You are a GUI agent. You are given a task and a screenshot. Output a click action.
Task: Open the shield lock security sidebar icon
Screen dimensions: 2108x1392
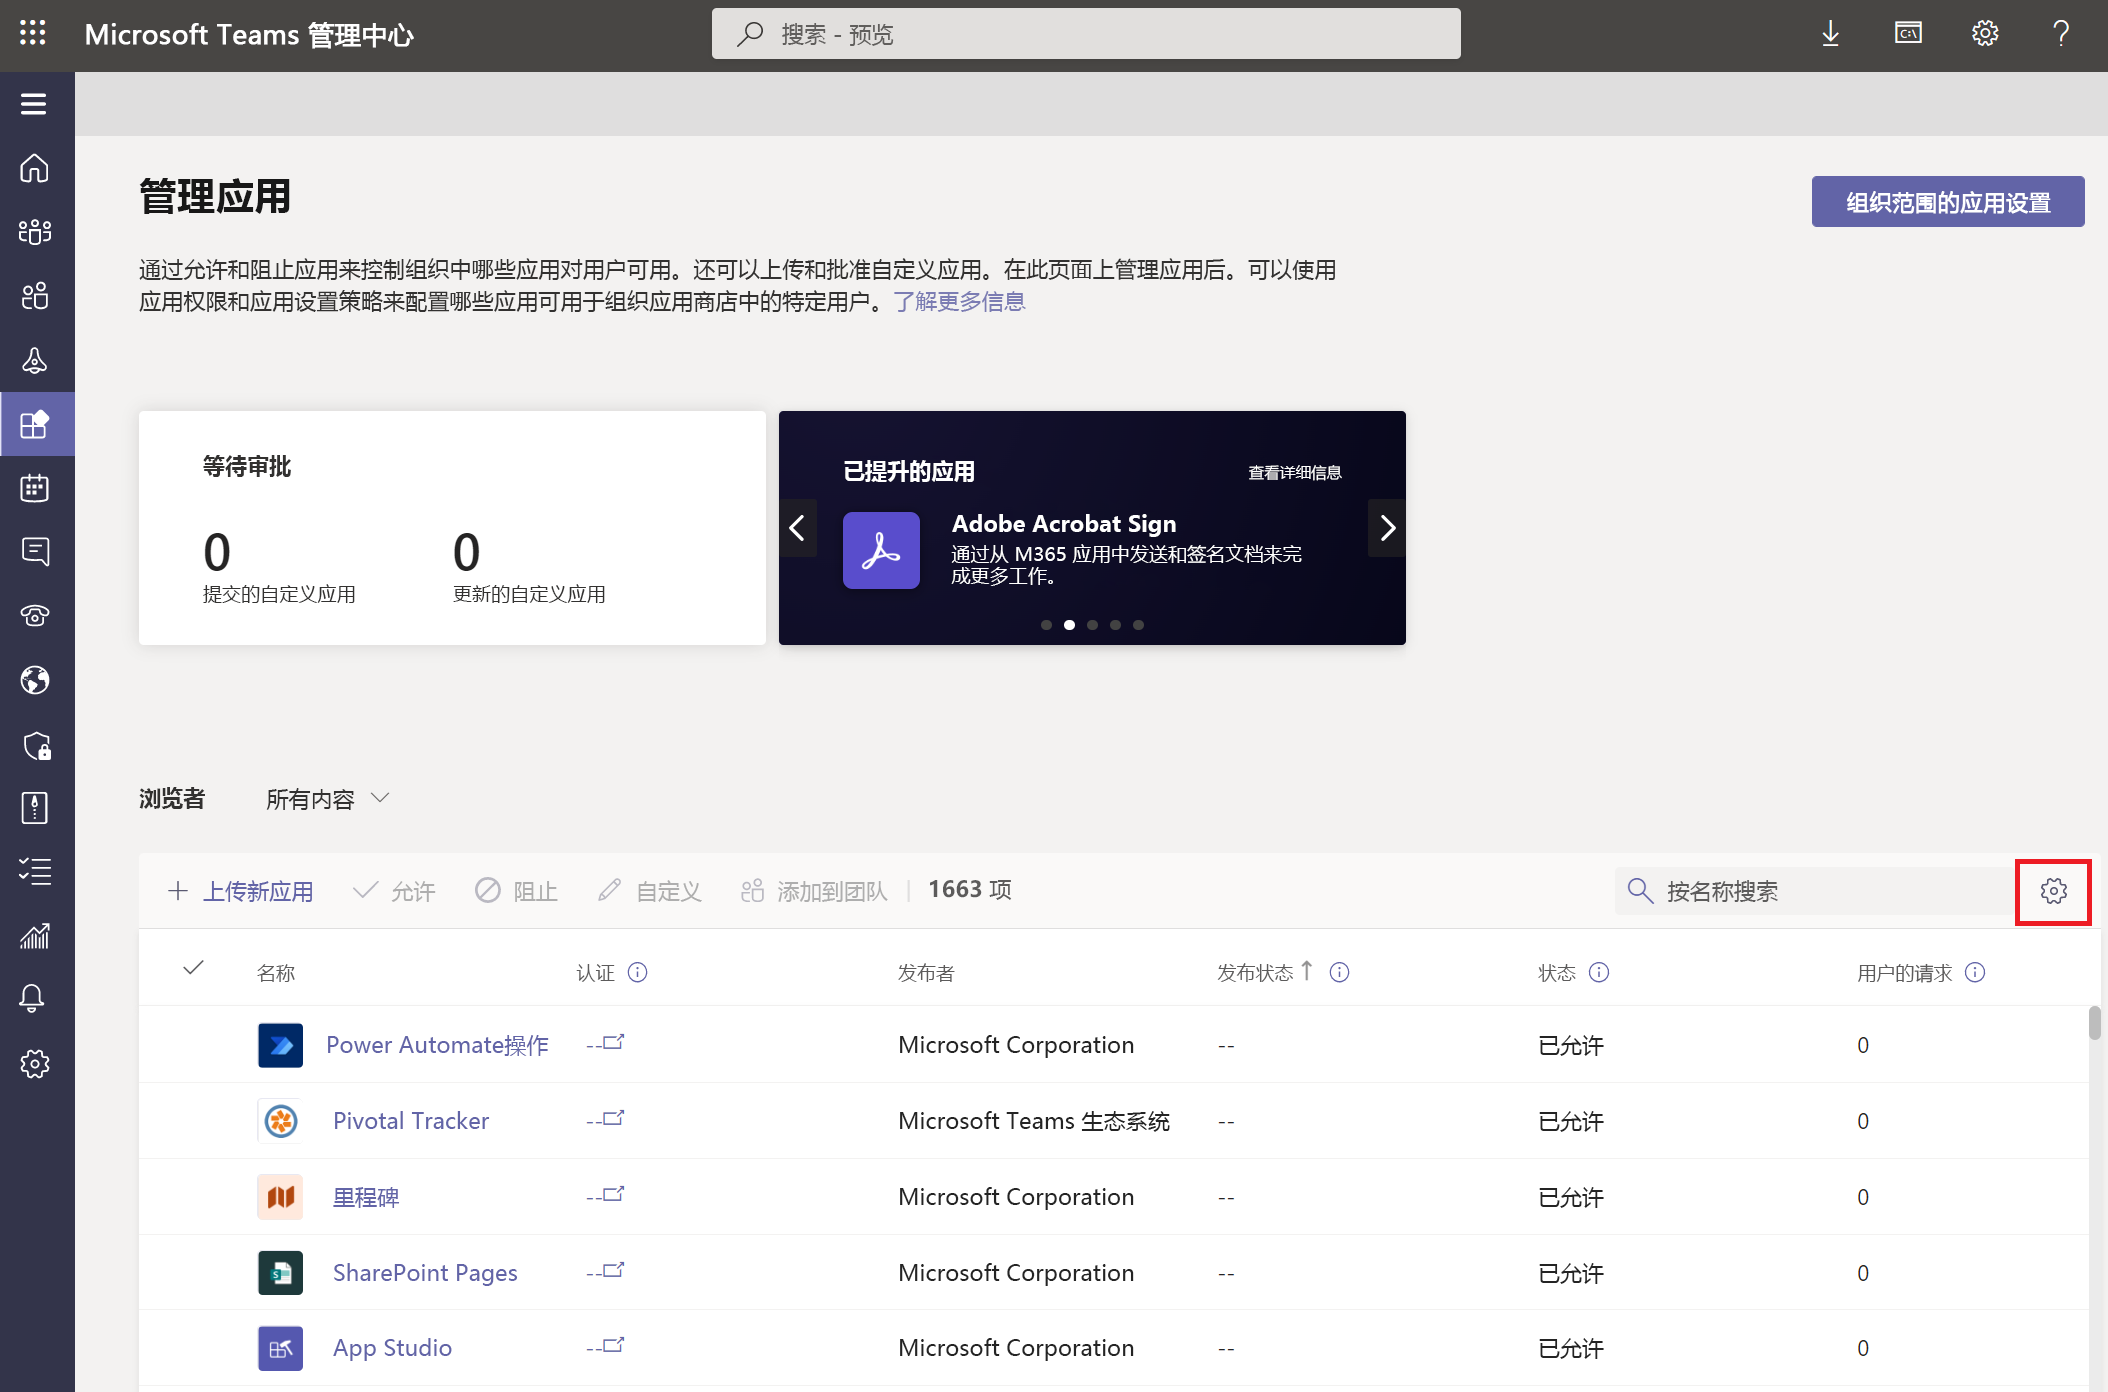(x=36, y=746)
